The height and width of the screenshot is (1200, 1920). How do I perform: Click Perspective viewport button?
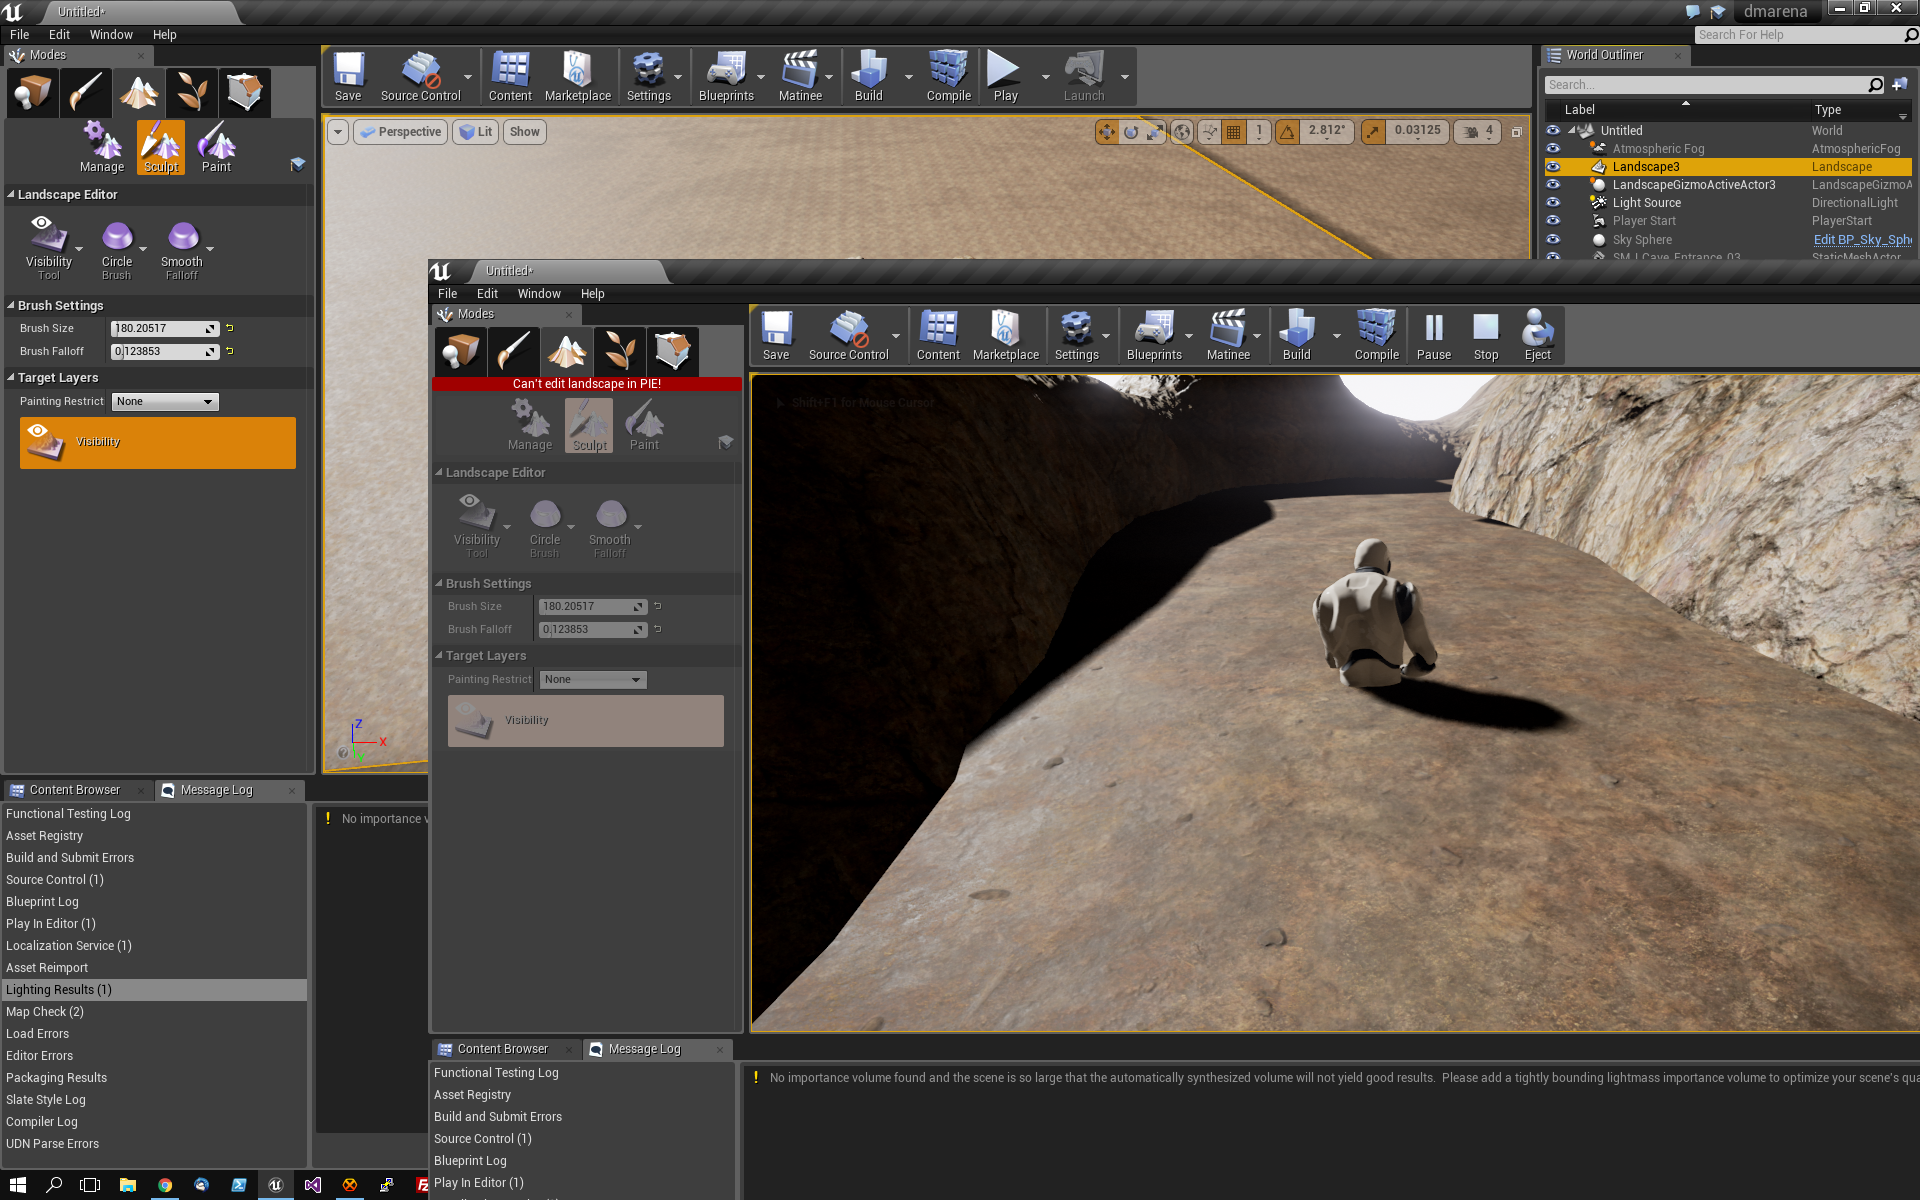tap(400, 132)
